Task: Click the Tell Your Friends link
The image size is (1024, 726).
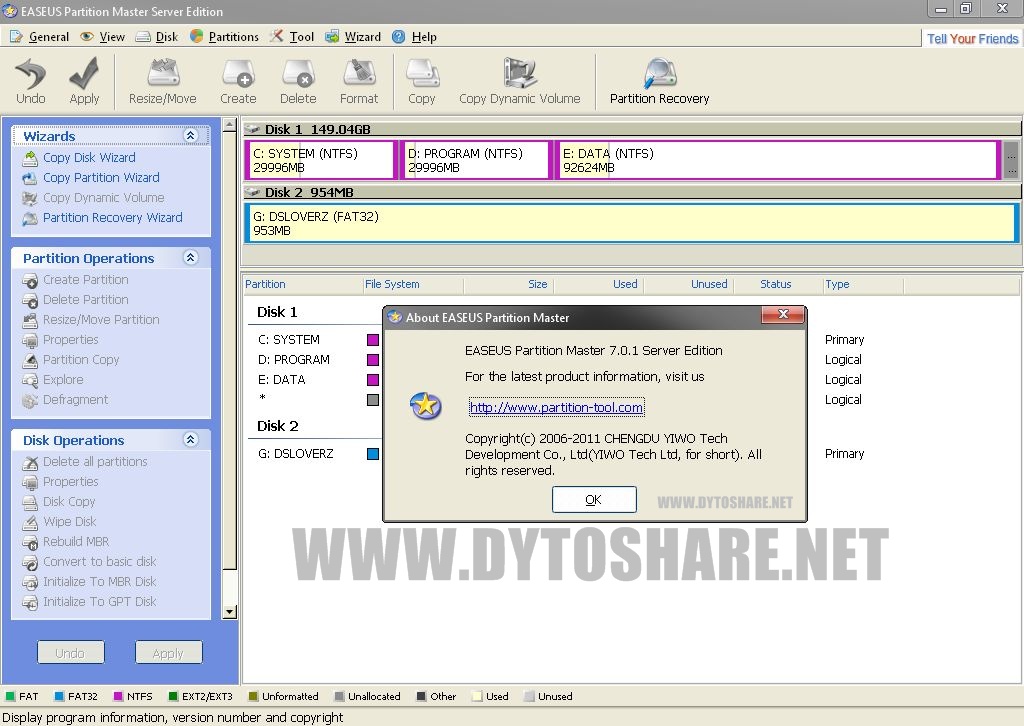Action: pos(972,39)
